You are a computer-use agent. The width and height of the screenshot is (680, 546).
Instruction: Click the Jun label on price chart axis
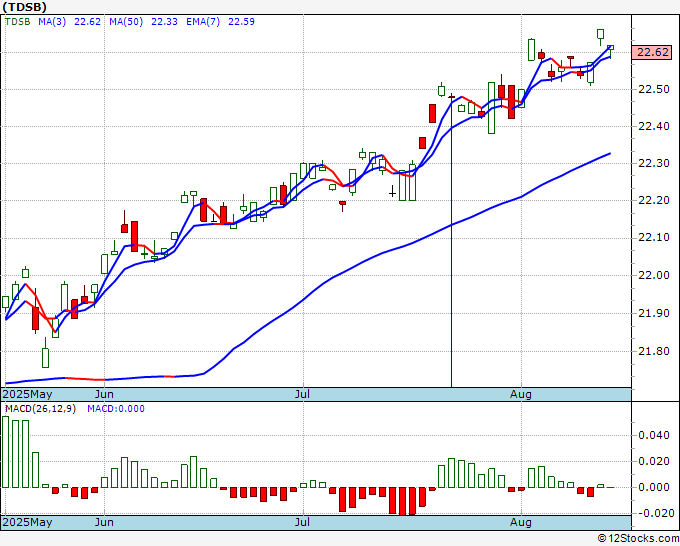(104, 394)
